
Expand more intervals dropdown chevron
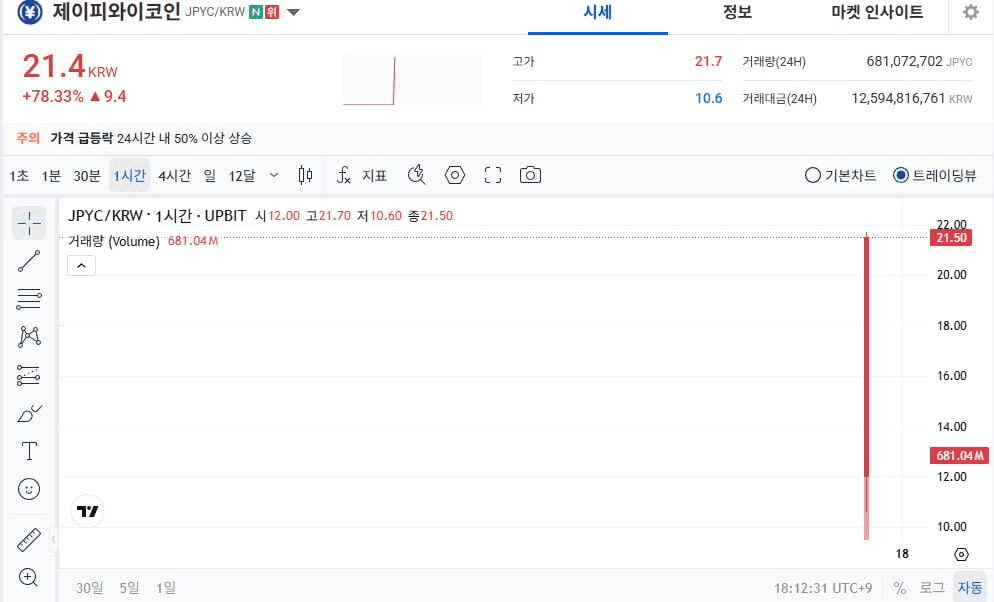click(x=274, y=176)
